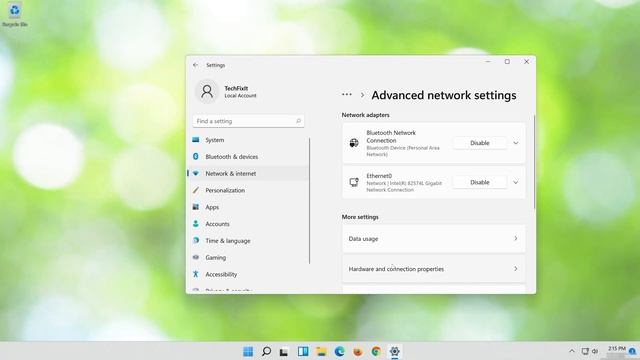Screen dimensions: 640x360
Task: Expand the breadcrumb ellipsis menu
Action: click(347, 95)
